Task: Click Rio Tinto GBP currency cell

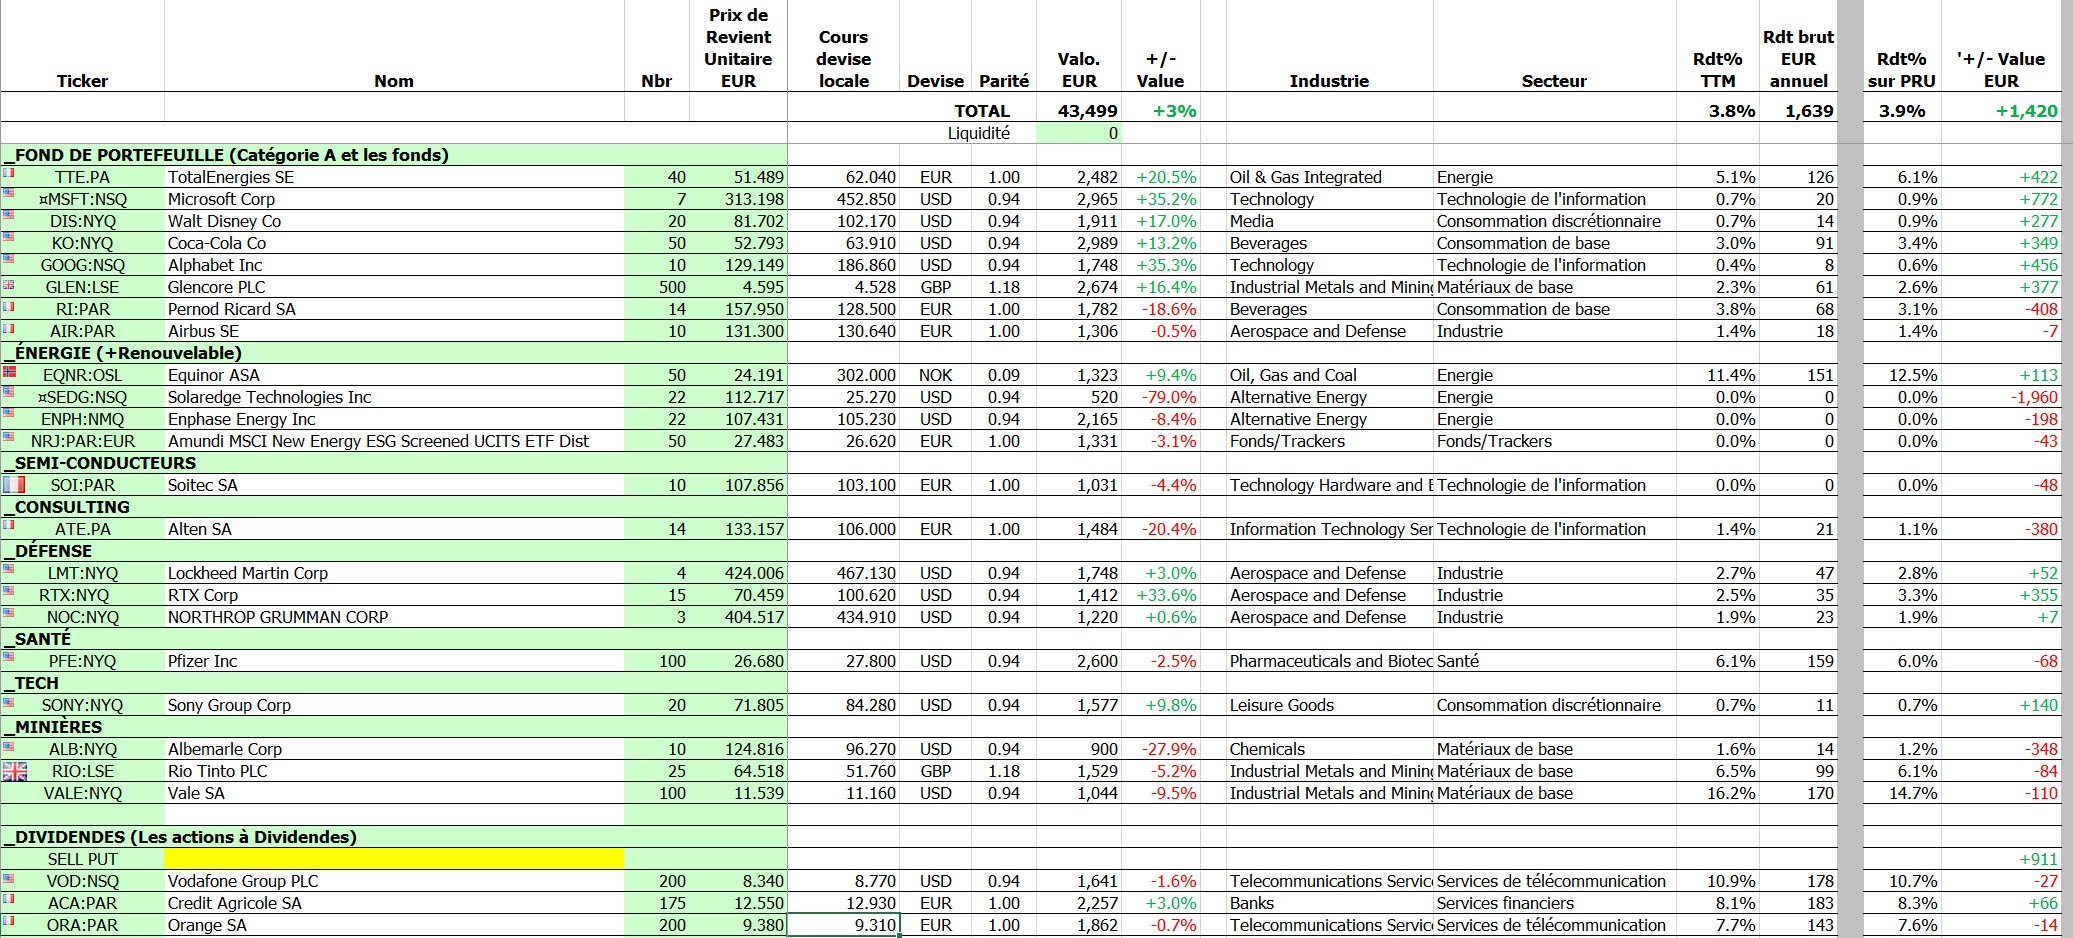Action: point(935,771)
